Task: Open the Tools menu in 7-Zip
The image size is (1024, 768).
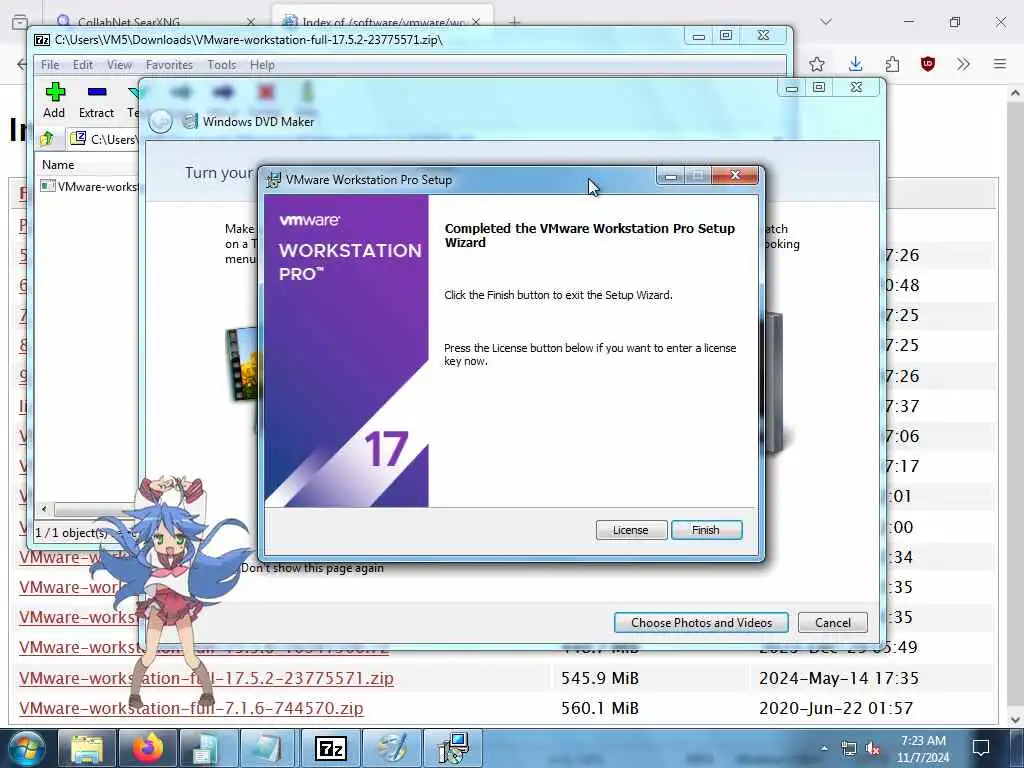Action: [221, 65]
